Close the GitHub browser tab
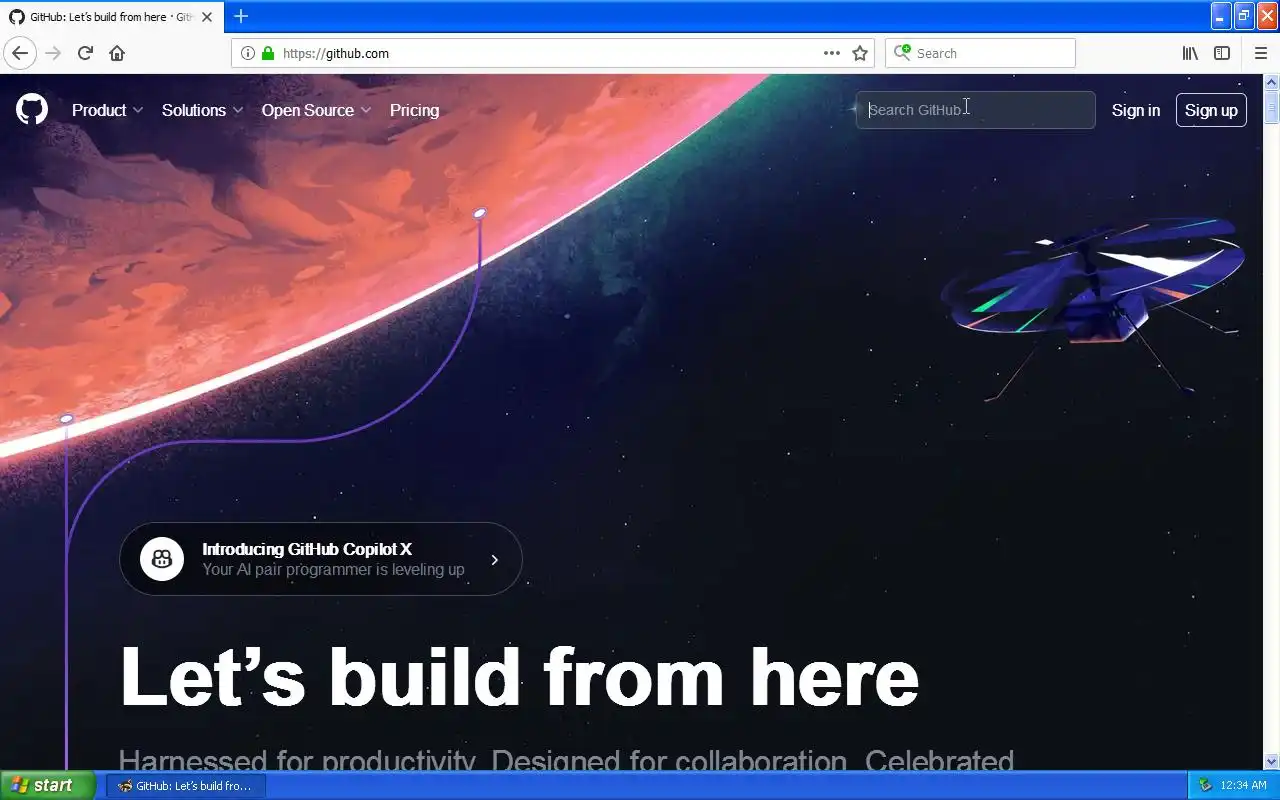This screenshot has width=1280, height=800. (x=207, y=17)
